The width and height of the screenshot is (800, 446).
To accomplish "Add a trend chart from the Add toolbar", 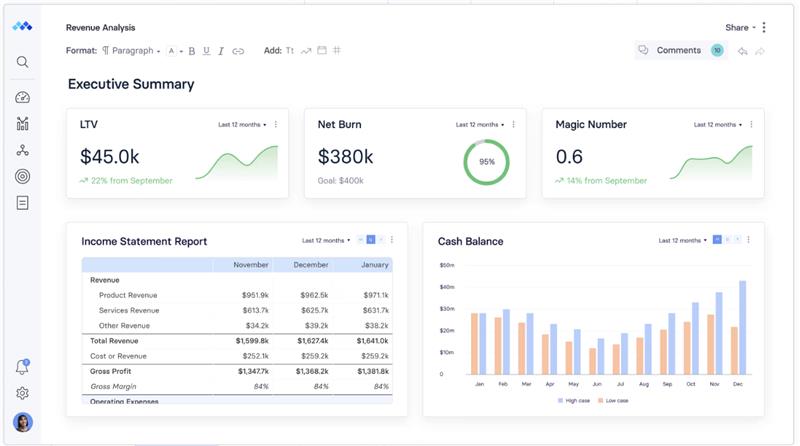I will point(306,51).
